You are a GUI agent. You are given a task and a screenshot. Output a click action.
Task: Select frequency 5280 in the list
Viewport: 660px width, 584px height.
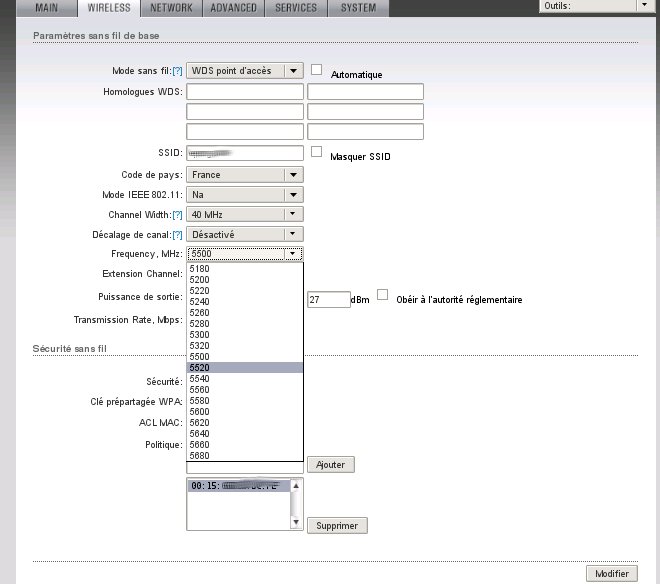coord(245,323)
